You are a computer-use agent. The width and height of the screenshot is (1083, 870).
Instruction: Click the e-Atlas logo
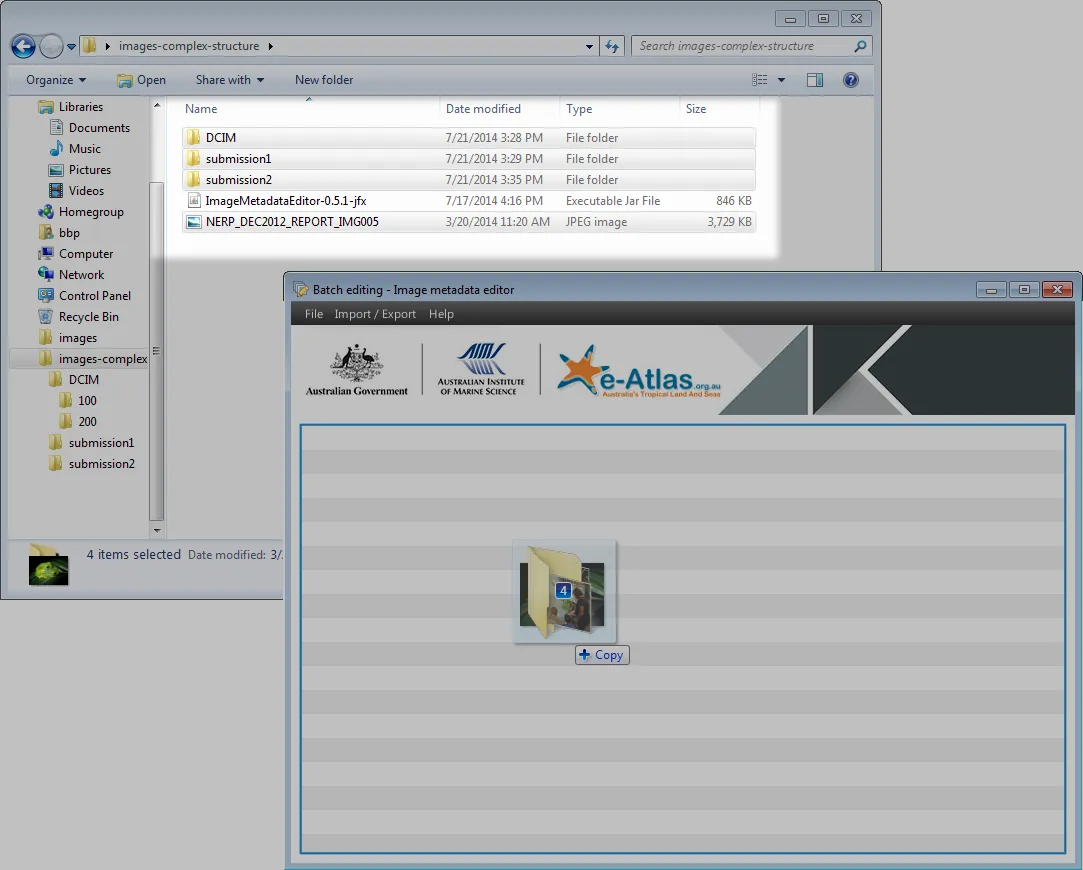639,371
